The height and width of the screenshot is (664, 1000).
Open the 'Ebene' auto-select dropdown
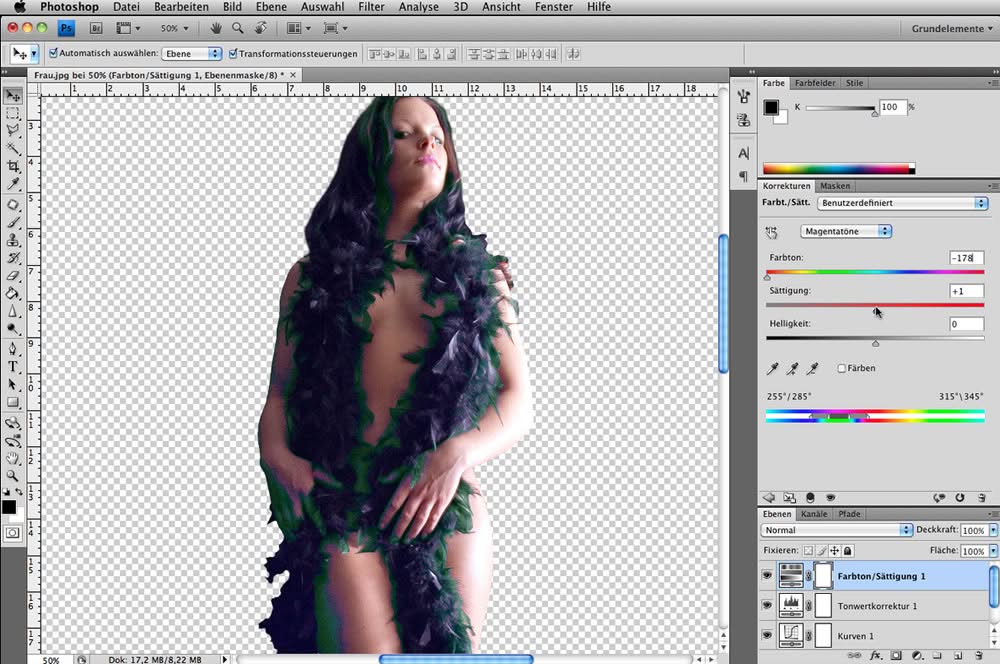click(192, 54)
